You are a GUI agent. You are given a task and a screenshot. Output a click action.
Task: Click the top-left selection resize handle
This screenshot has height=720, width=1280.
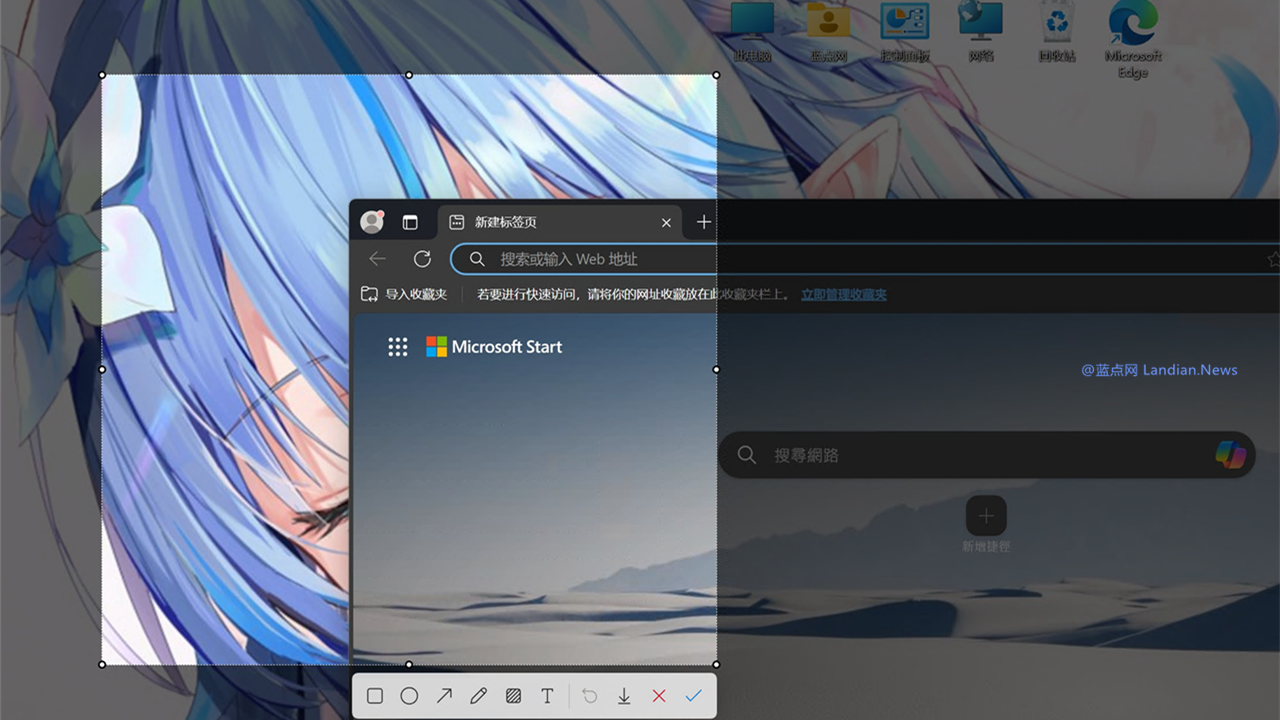[102, 74]
